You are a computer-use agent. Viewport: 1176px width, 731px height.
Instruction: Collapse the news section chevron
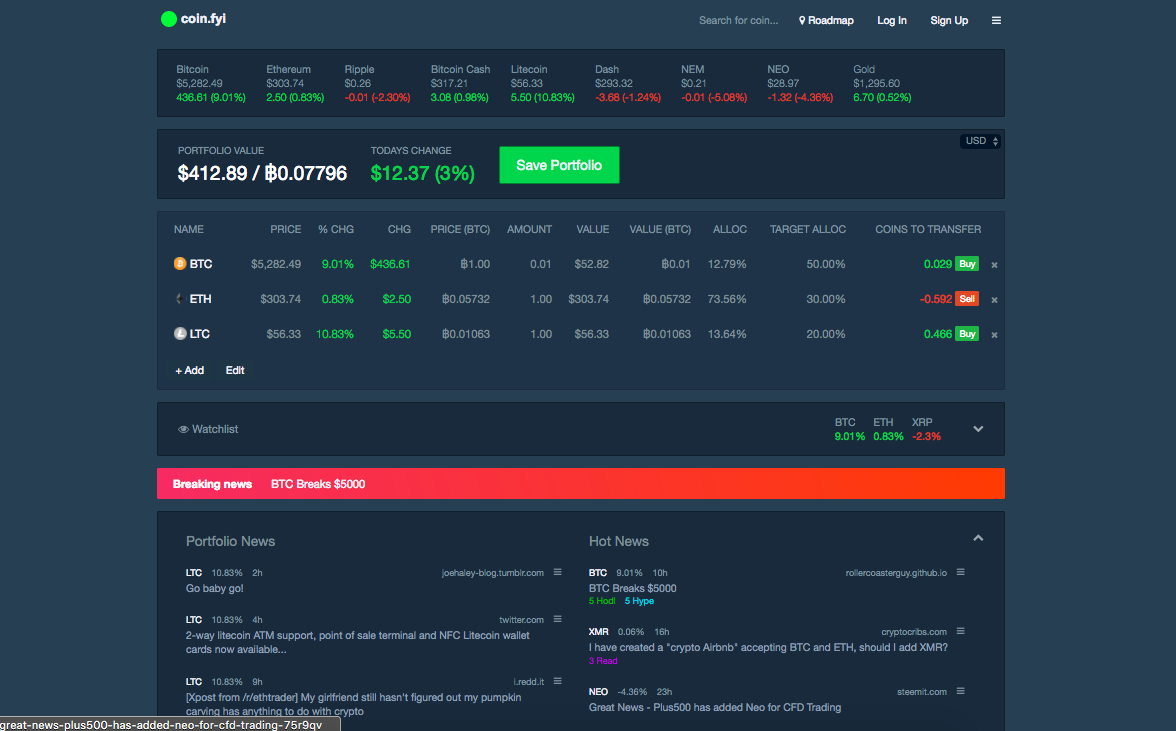click(x=978, y=538)
